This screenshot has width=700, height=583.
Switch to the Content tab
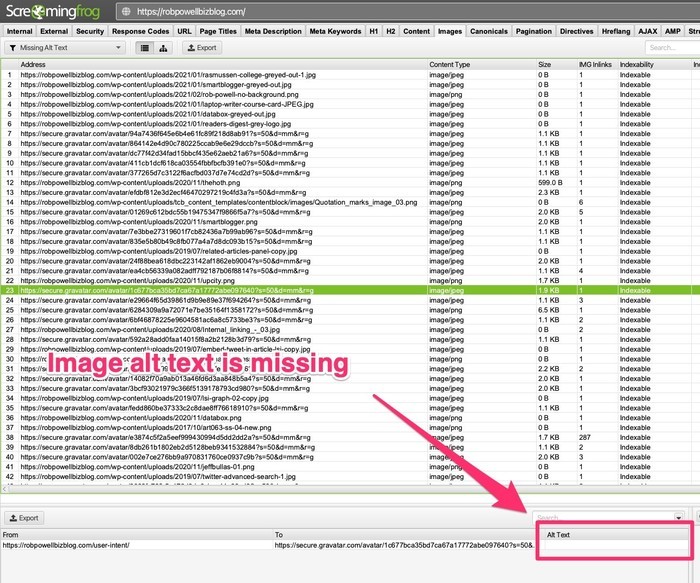417,31
